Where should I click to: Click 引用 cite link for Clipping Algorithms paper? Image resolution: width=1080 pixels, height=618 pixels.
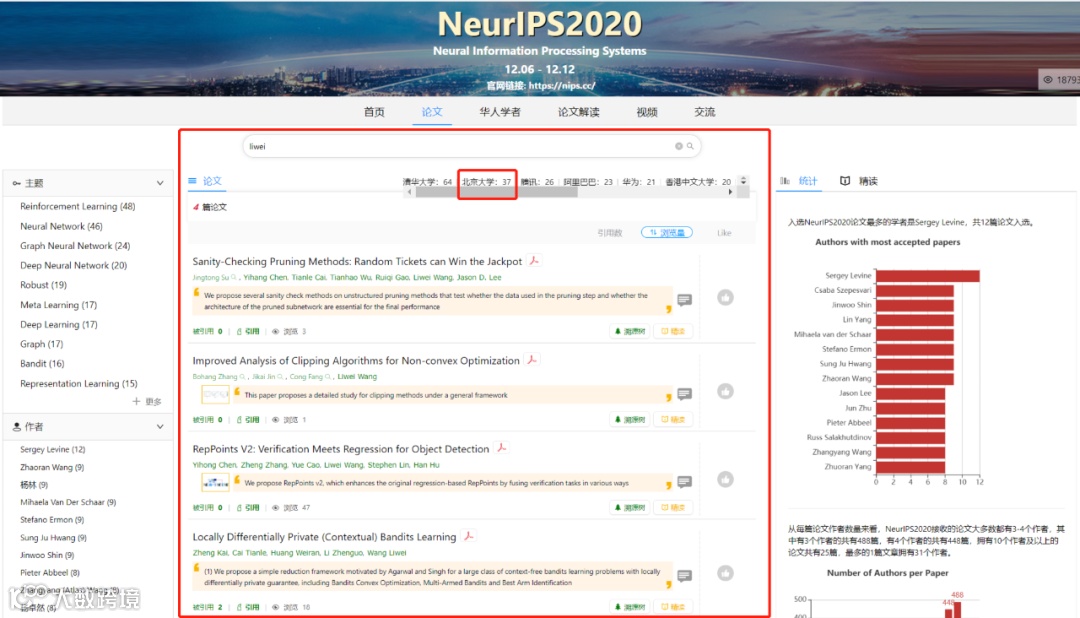tap(248, 420)
